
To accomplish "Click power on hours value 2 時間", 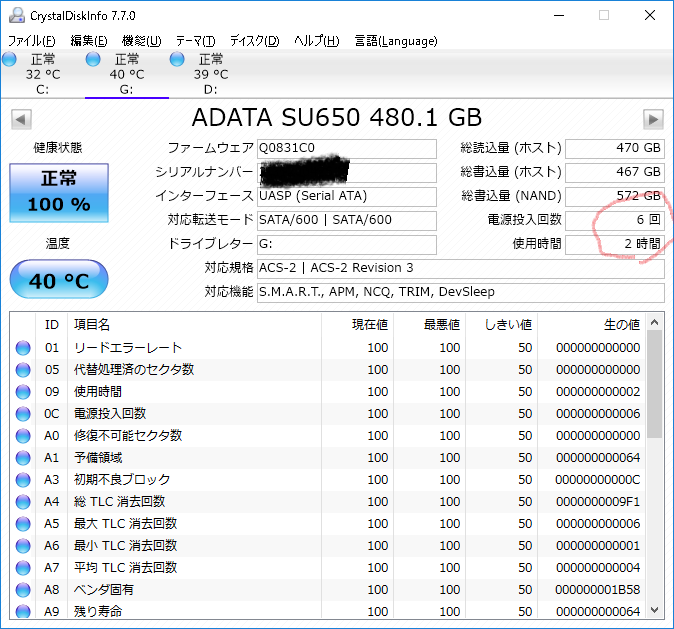I will 615,245.
